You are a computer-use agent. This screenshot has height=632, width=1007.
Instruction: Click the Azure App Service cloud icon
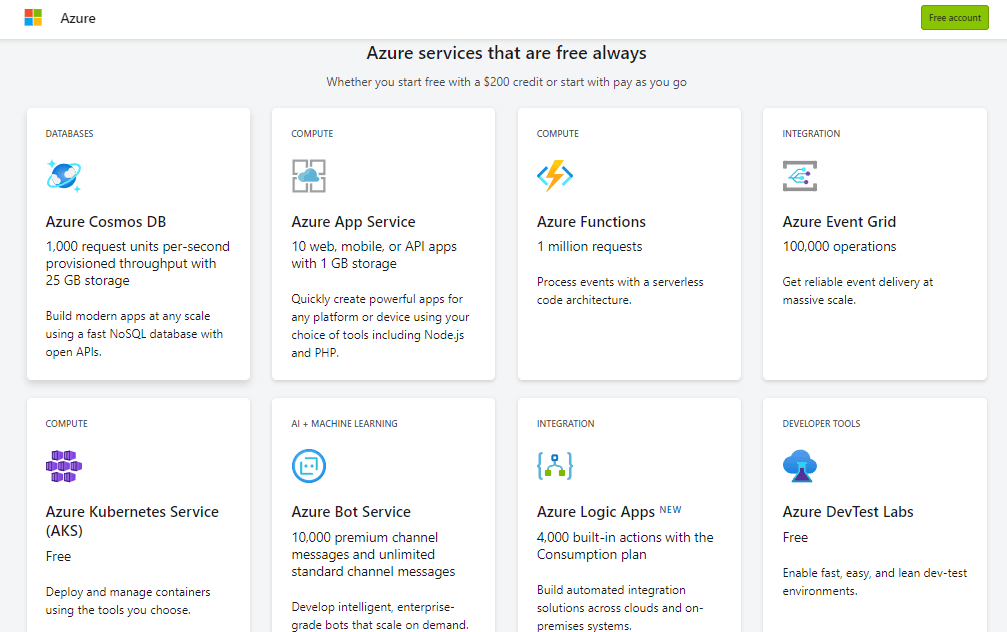tap(309, 175)
